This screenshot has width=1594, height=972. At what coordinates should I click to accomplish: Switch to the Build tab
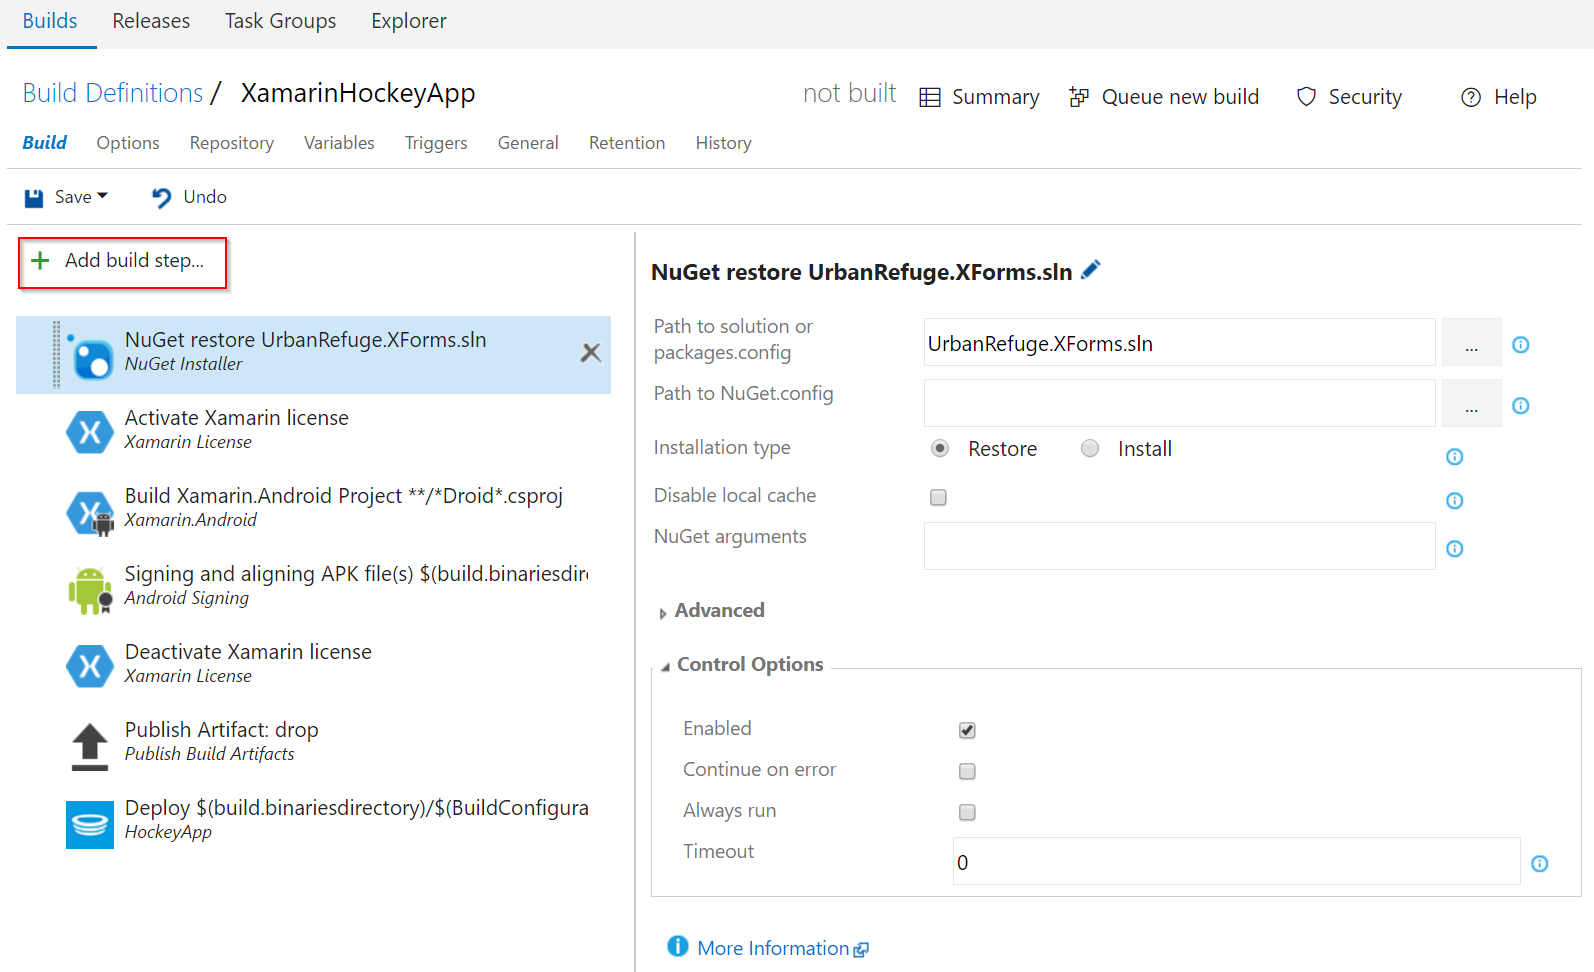click(45, 143)
